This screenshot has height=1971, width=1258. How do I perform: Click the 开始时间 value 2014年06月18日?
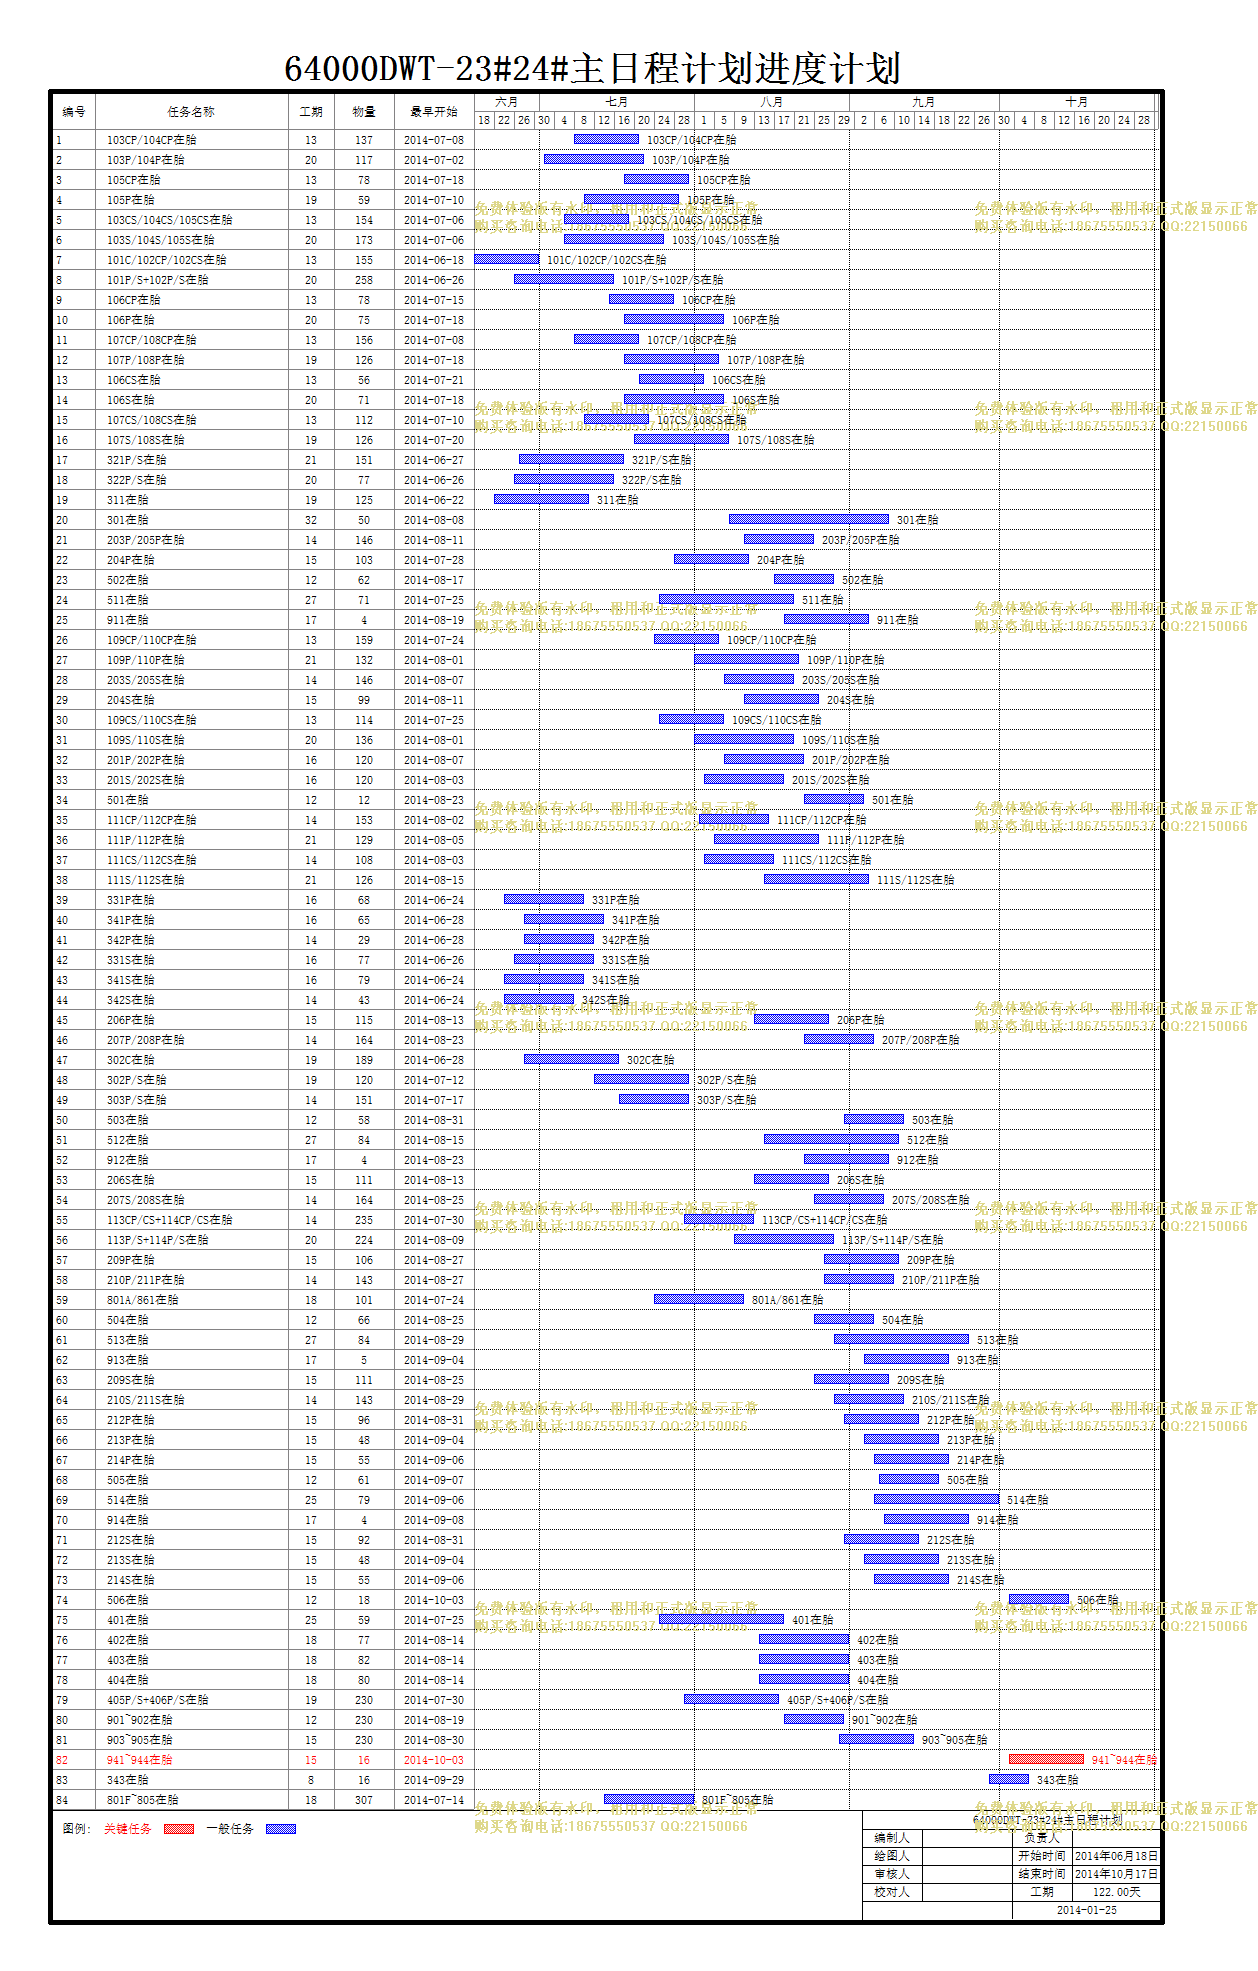[1116, 1856]
